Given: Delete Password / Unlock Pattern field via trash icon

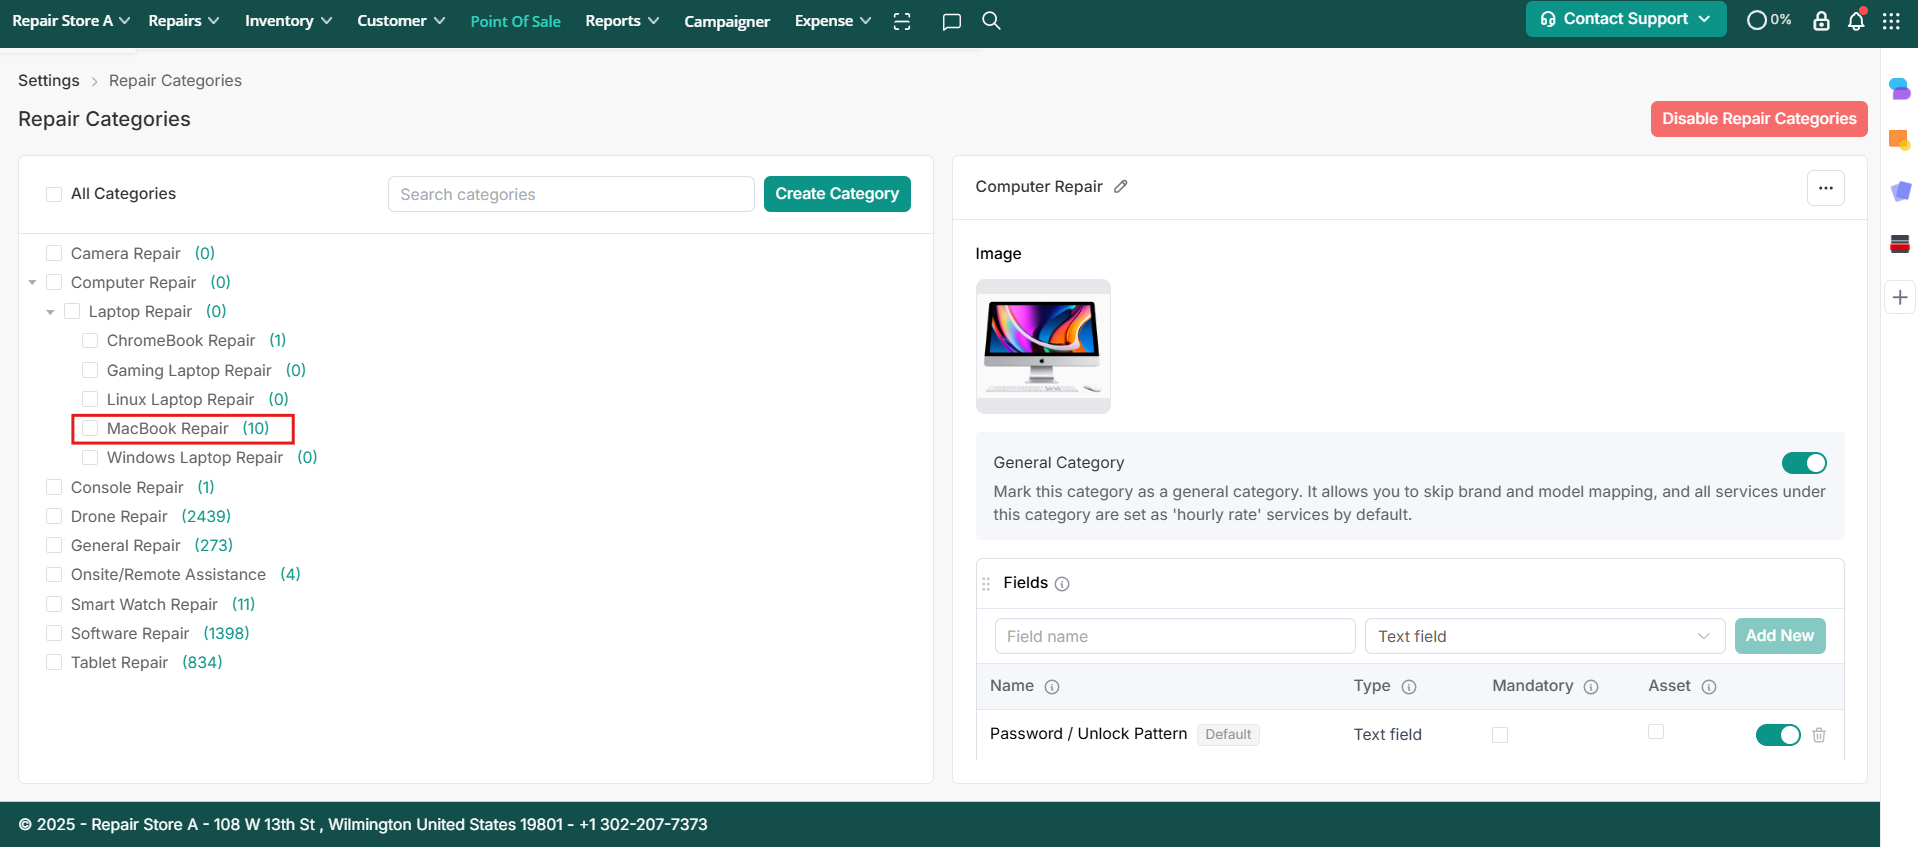Looking at the screenshot, I should point(1819,735).
